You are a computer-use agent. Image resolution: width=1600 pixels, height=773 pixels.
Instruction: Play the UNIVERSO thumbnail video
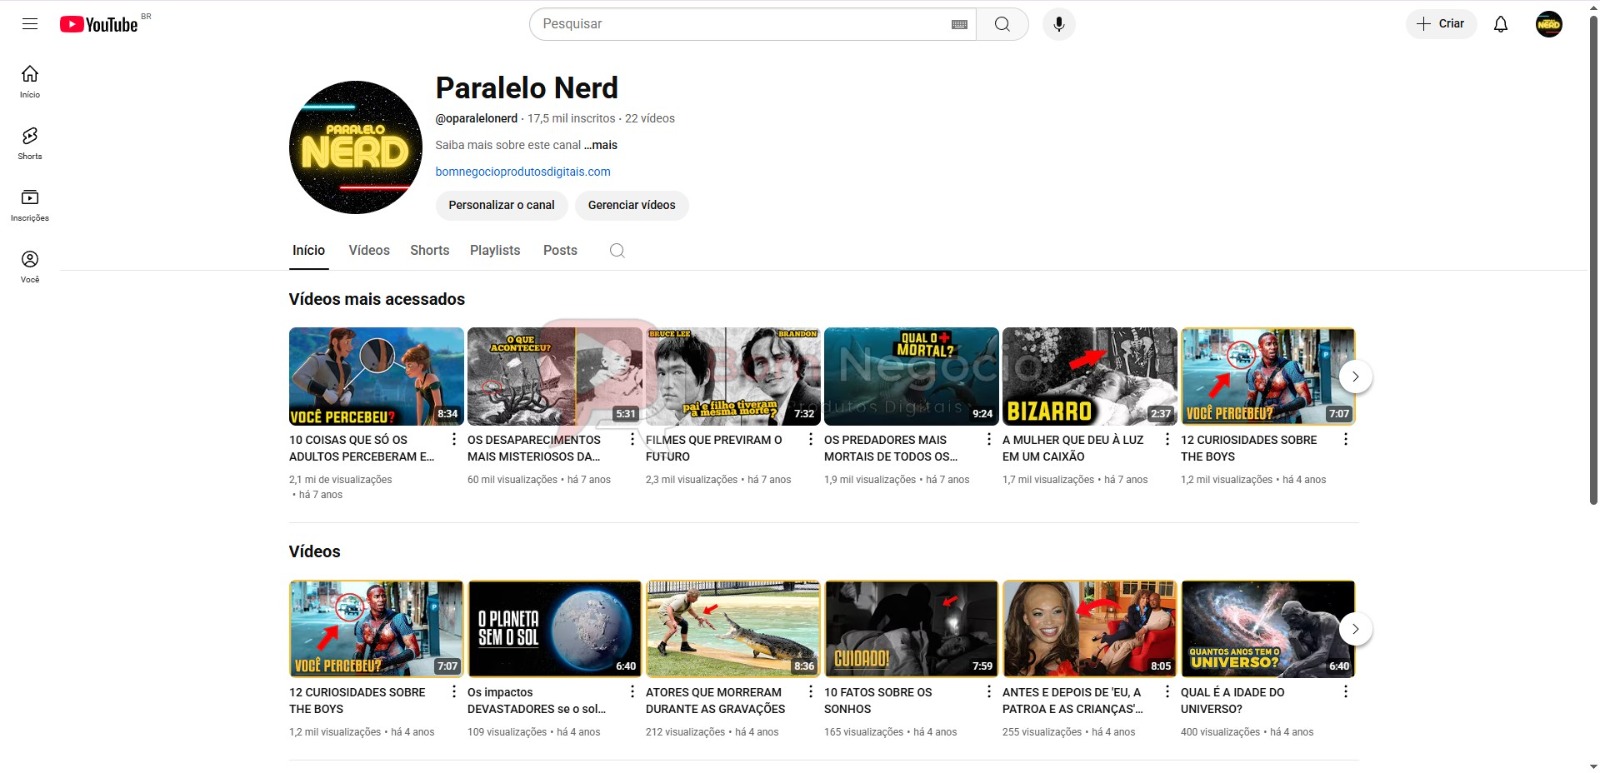(1268, 629)
